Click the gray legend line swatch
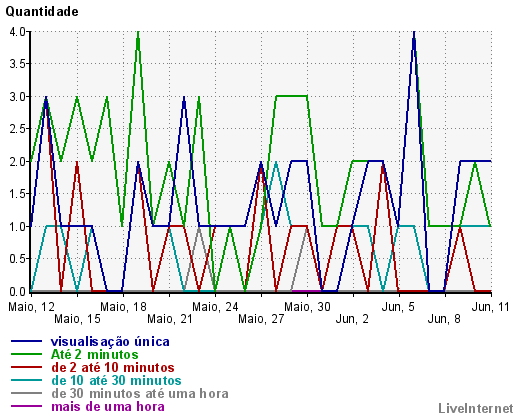 click(x=27, y=393)
